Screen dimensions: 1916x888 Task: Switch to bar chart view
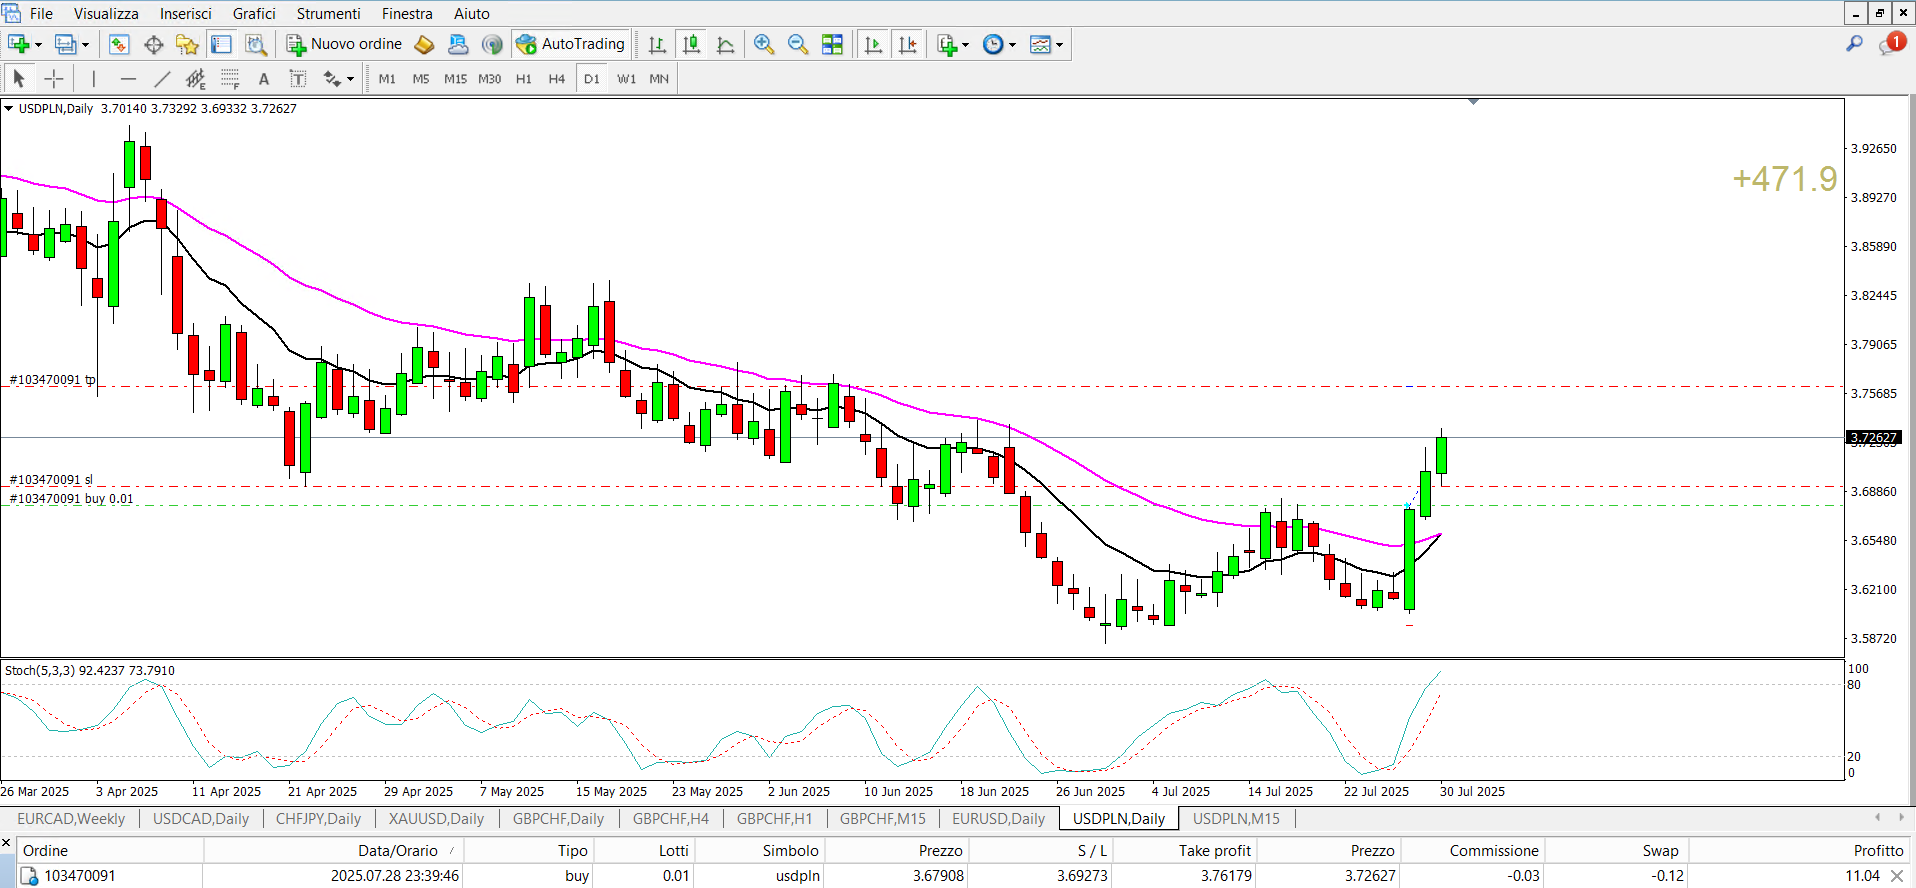click(657, 44)
